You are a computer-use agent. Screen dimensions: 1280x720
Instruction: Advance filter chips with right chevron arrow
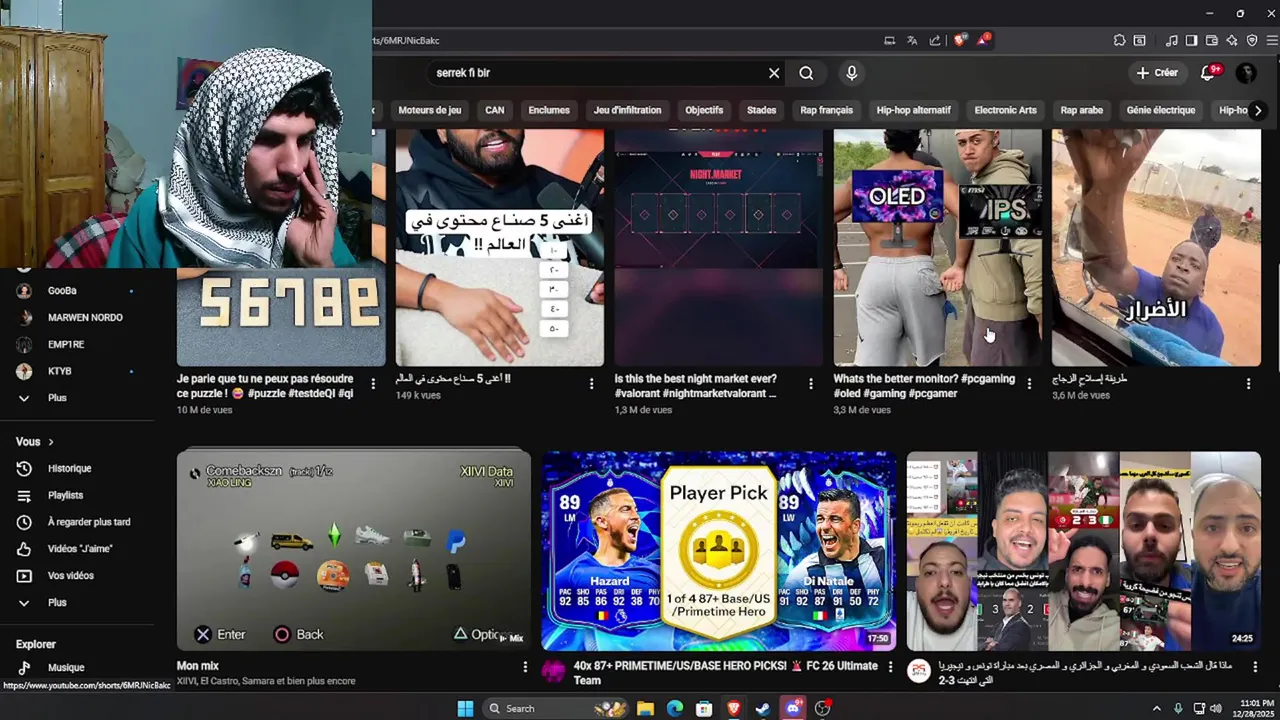coord(1258,110)
